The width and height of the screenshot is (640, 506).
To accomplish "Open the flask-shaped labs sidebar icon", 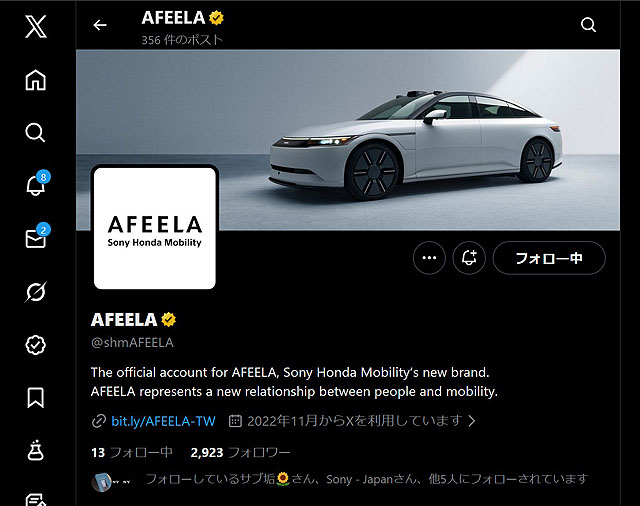I will click(x=36, y=451).
